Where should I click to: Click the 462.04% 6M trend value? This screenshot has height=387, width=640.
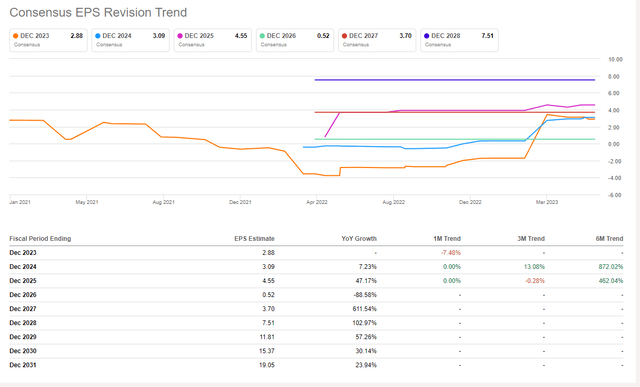coord(611,281)
